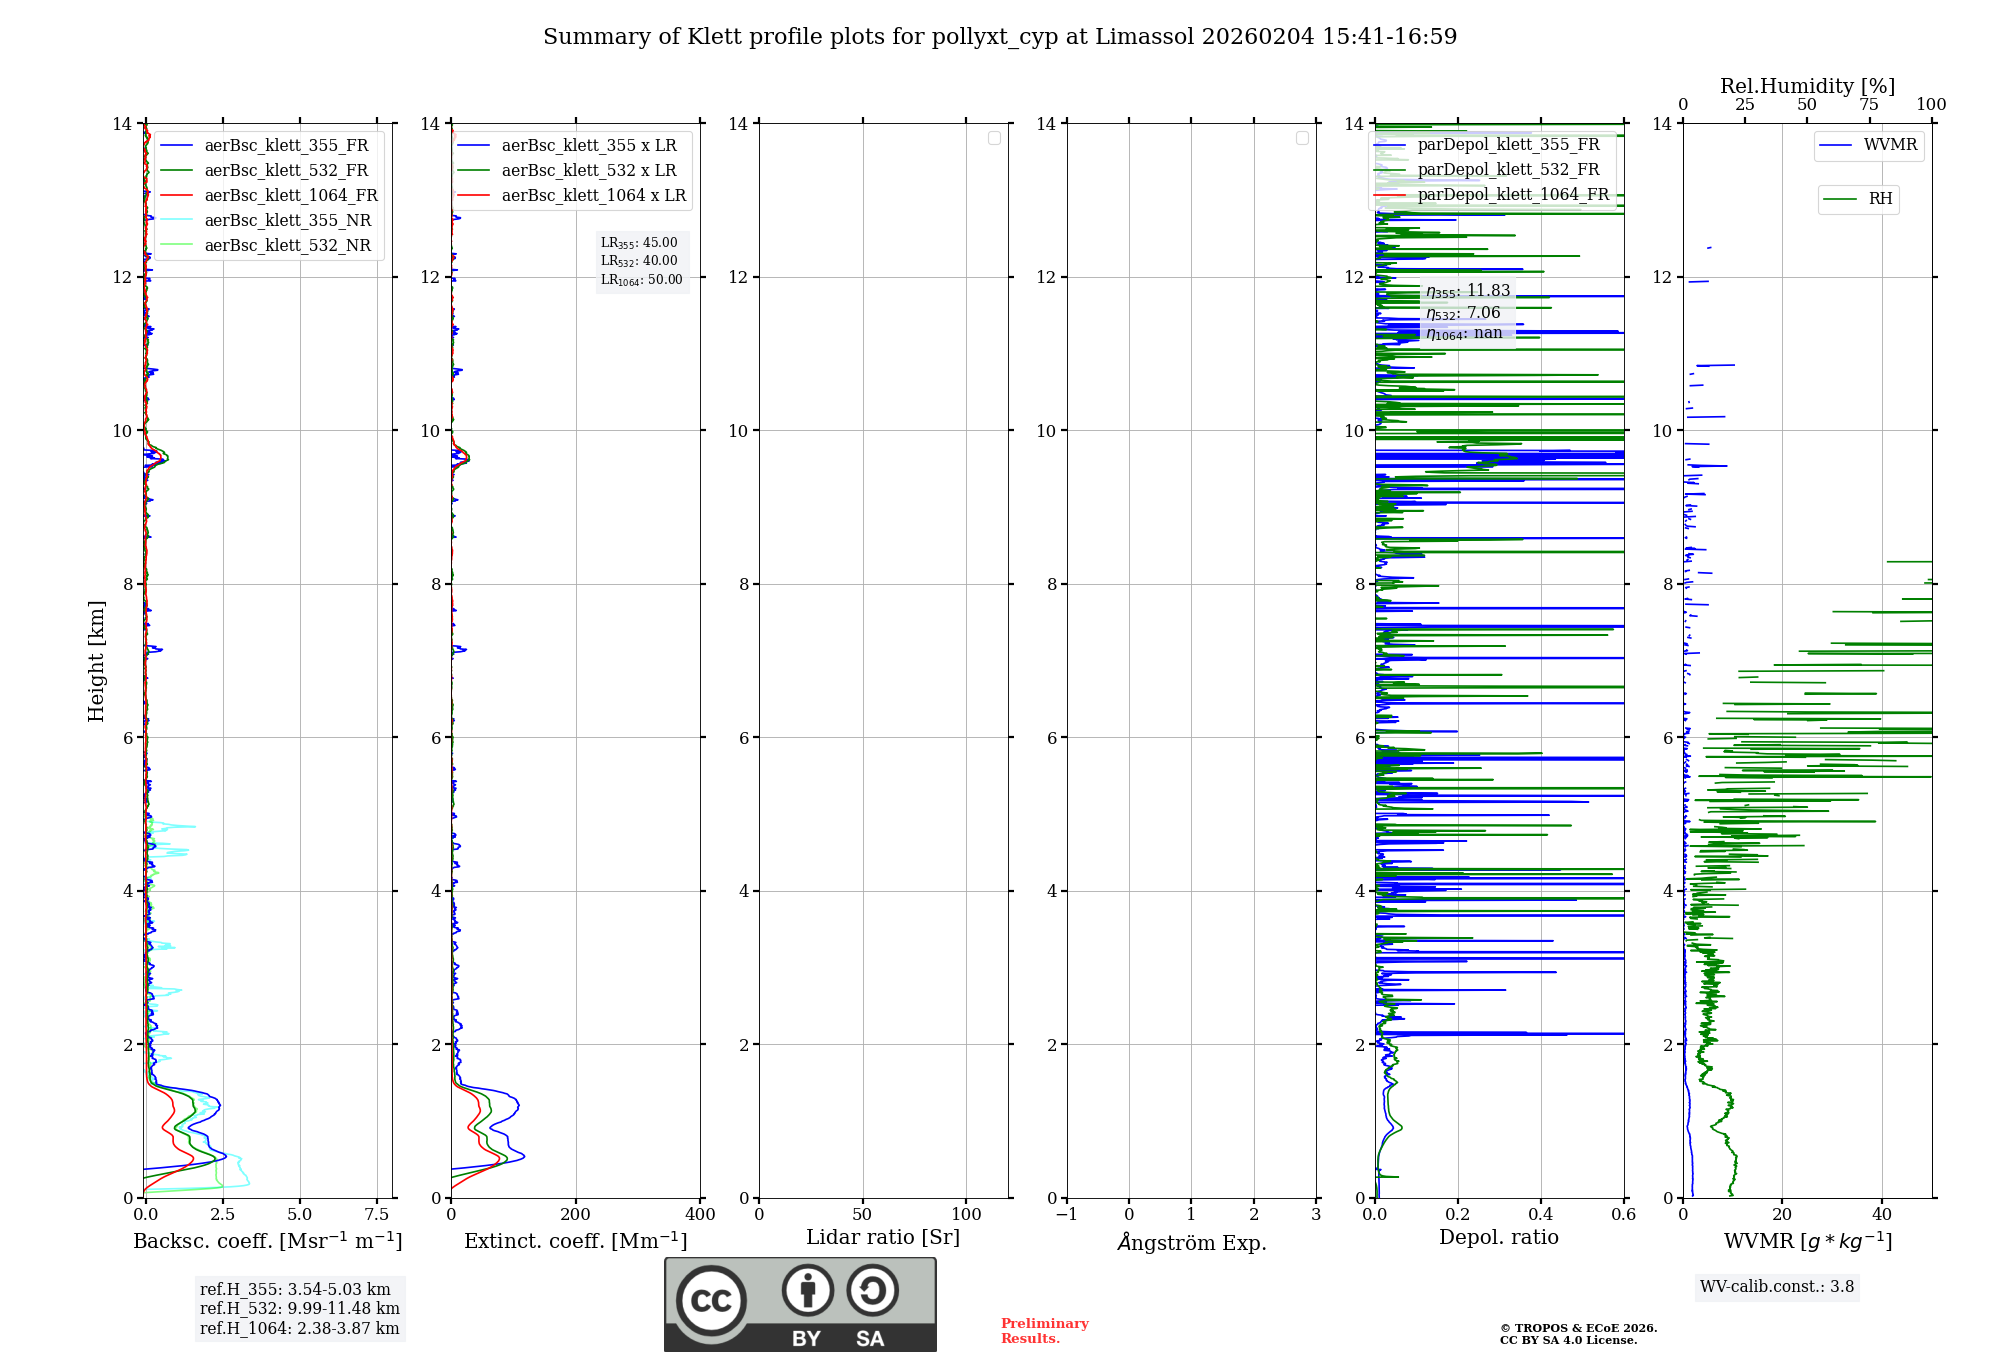This screenshot has height=1360, width=2000.
Task: Click the aerBsc_klett_532 x LR legend entry
Action: 567,171
